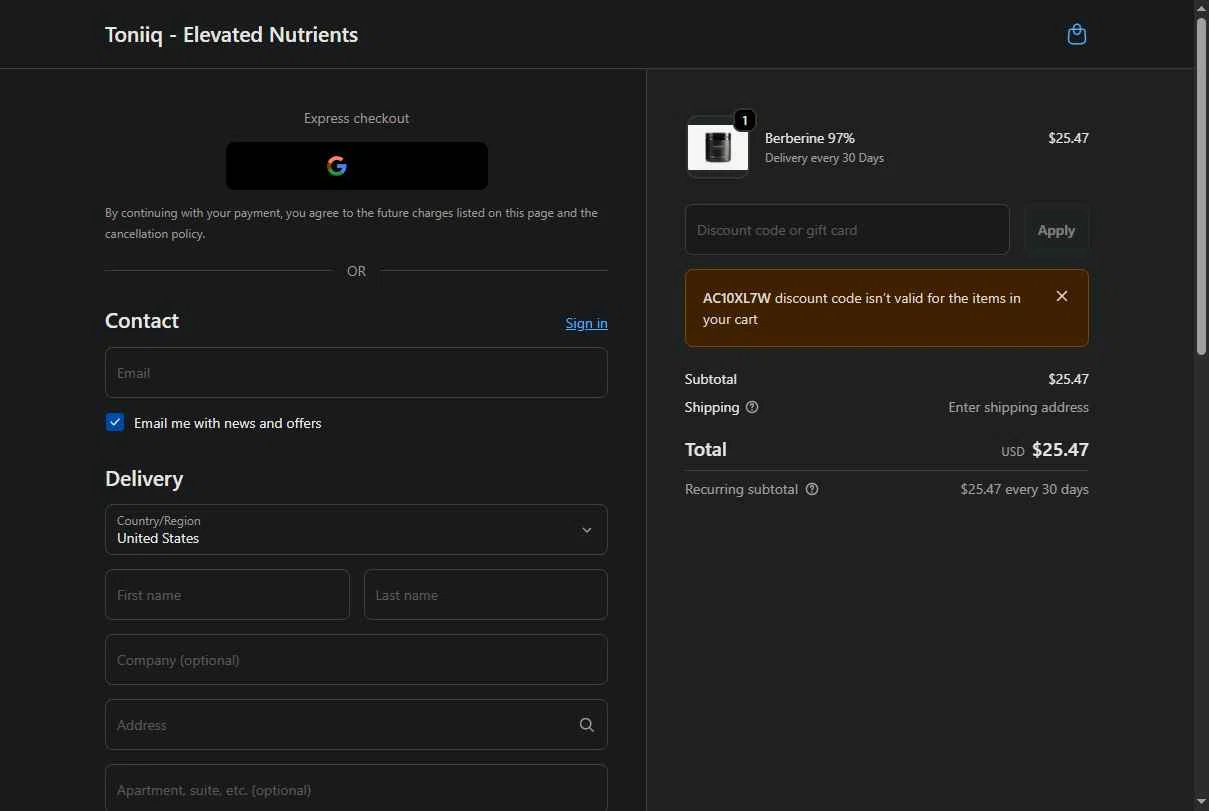Viewport: 1209px width, 811px height.
Task: Open the Country/Region dropdown
Action: click(356, 530)
